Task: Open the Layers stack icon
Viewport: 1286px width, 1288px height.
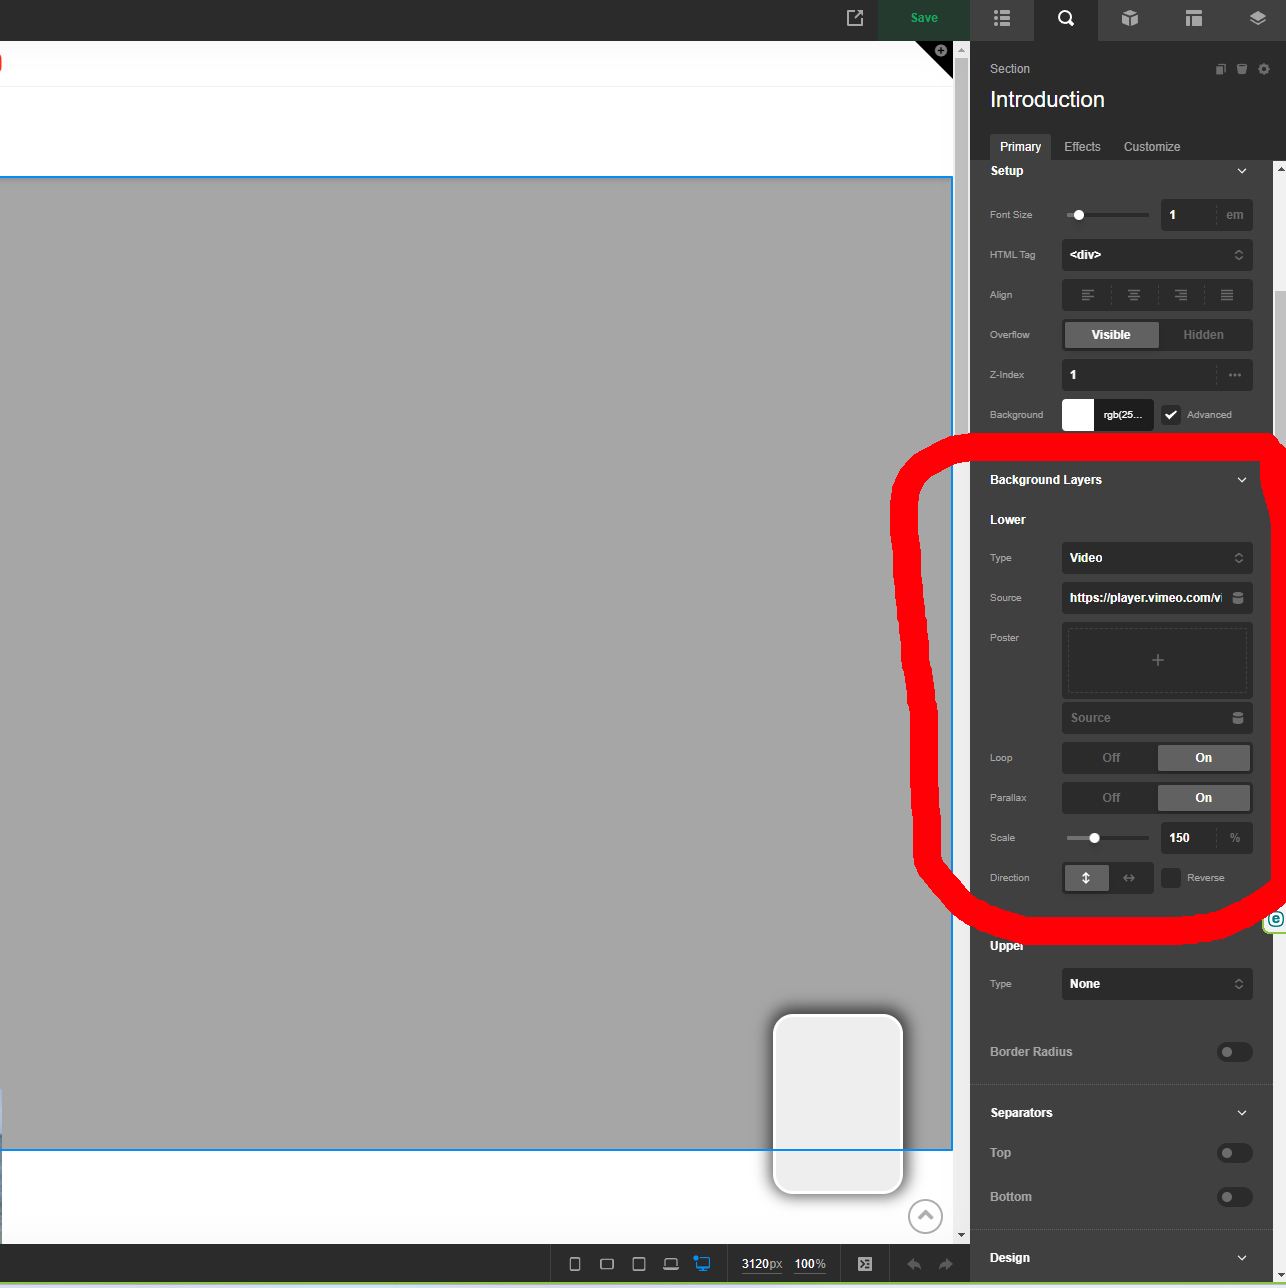Action: tap(1257, 19)
